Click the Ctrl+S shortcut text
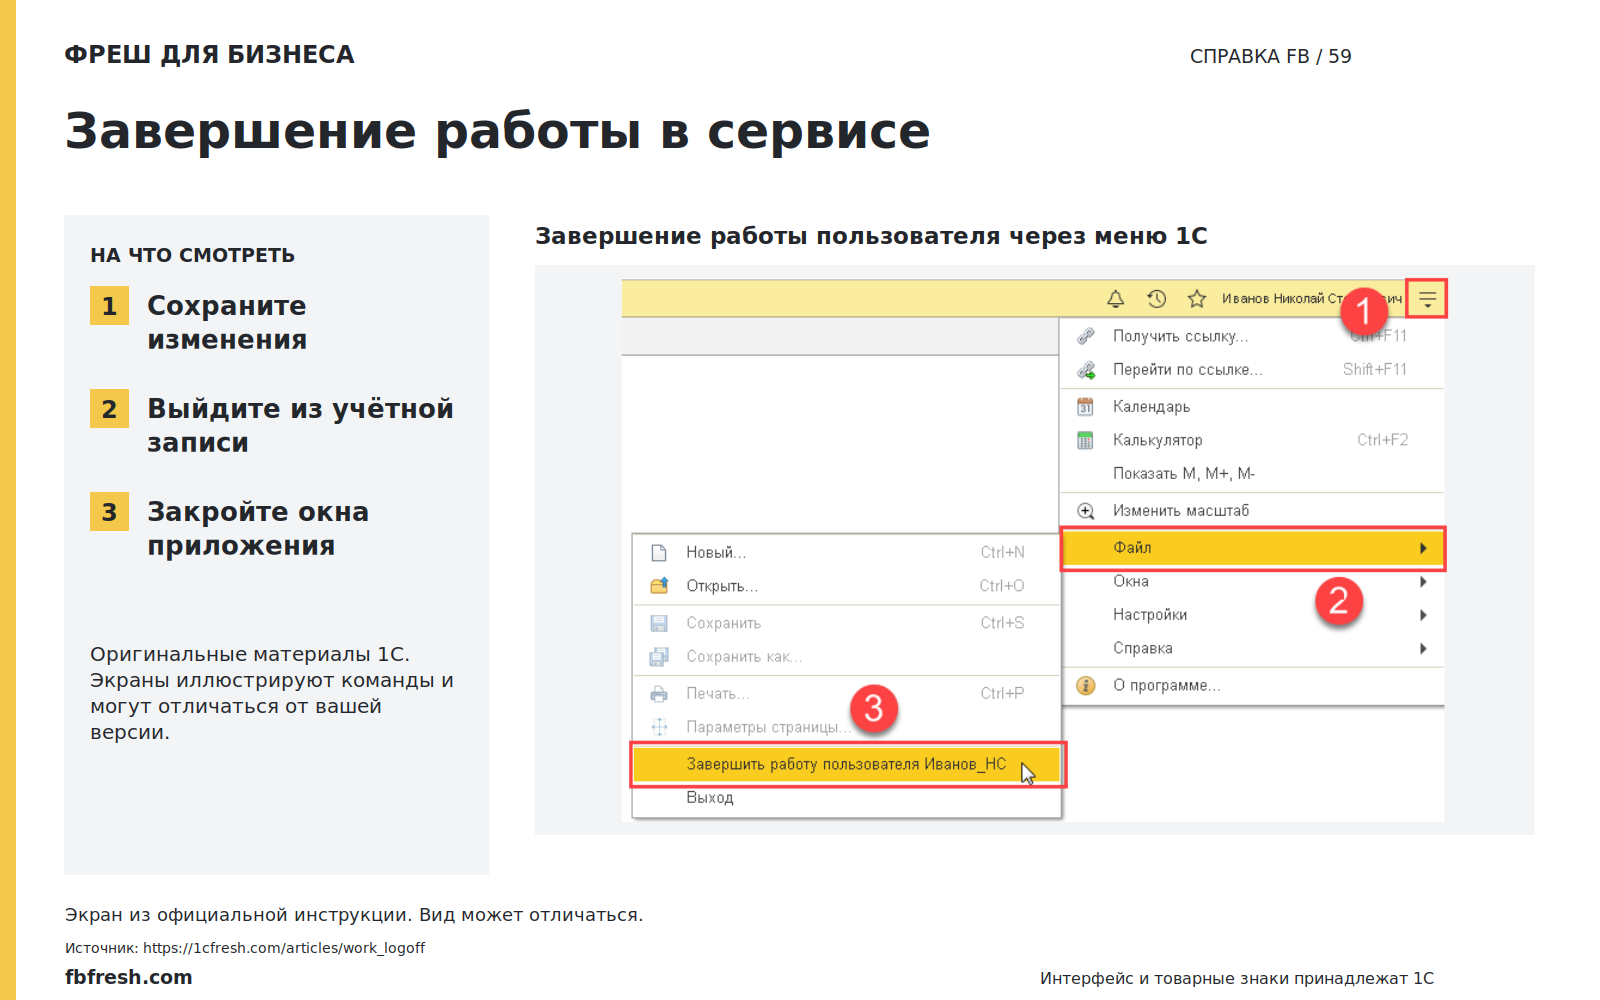The image size is (1600, 1000). pos(1002,623)
